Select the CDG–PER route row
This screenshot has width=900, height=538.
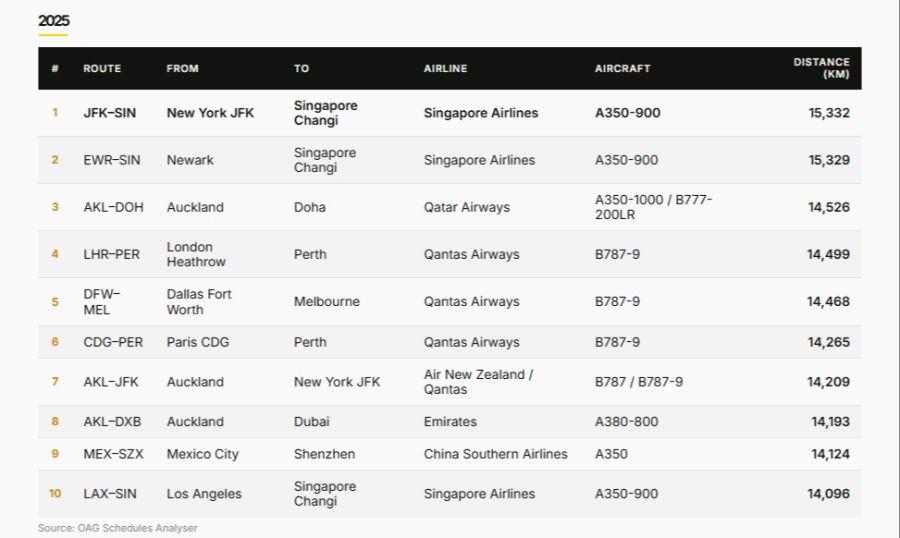449,342
